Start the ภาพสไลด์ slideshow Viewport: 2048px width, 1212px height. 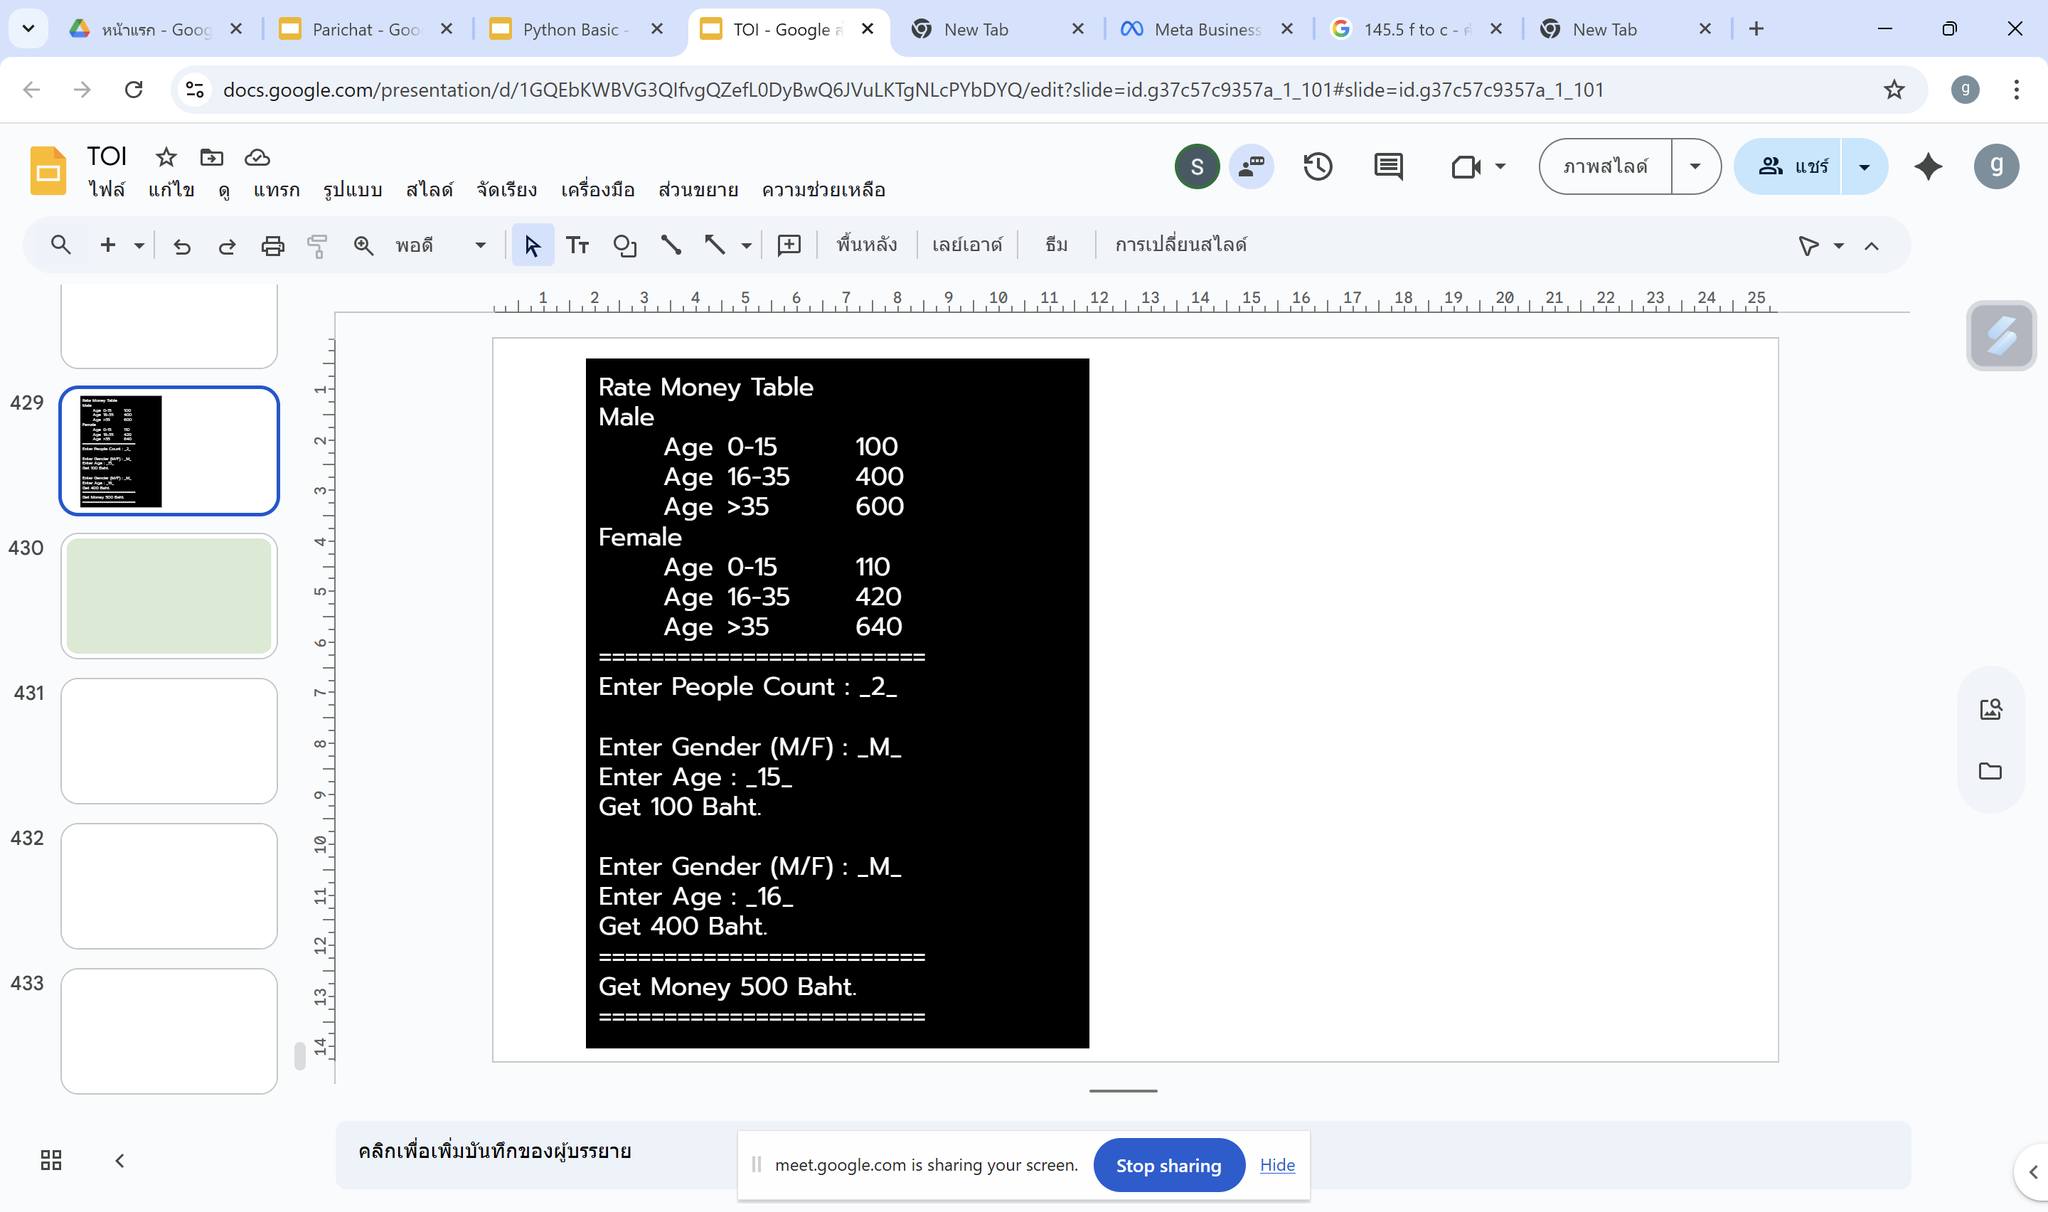click(x=1605, y=166)
